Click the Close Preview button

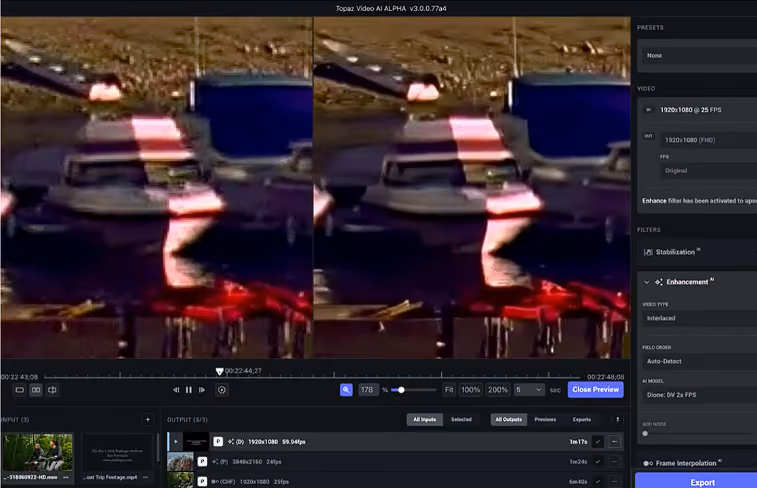tap(595, 390)
